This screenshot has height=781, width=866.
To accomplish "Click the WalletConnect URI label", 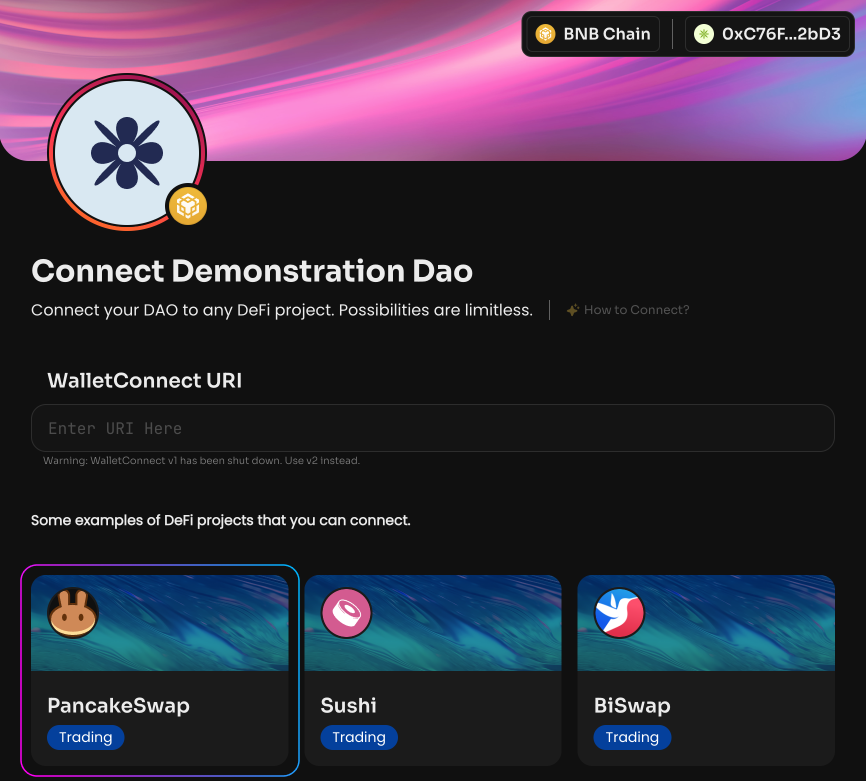I will click(x=145, y=381).
